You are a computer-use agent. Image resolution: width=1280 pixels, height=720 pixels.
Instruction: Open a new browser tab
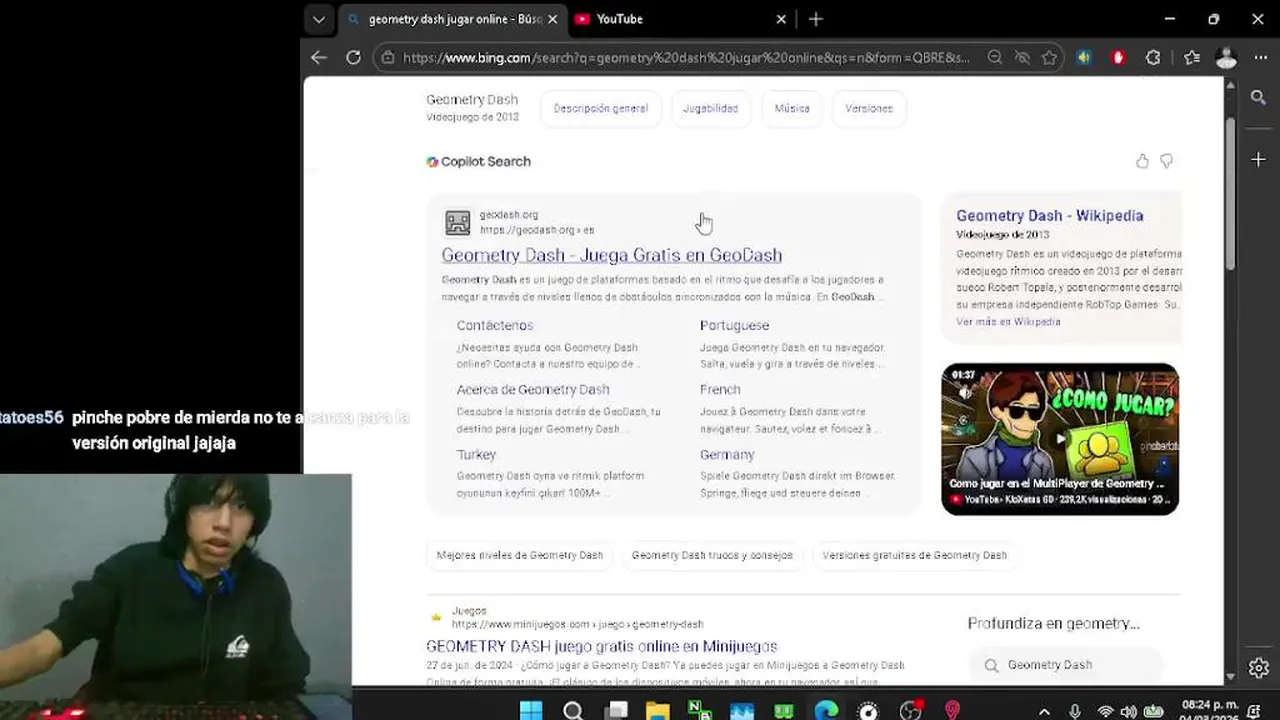click(816, 19)
